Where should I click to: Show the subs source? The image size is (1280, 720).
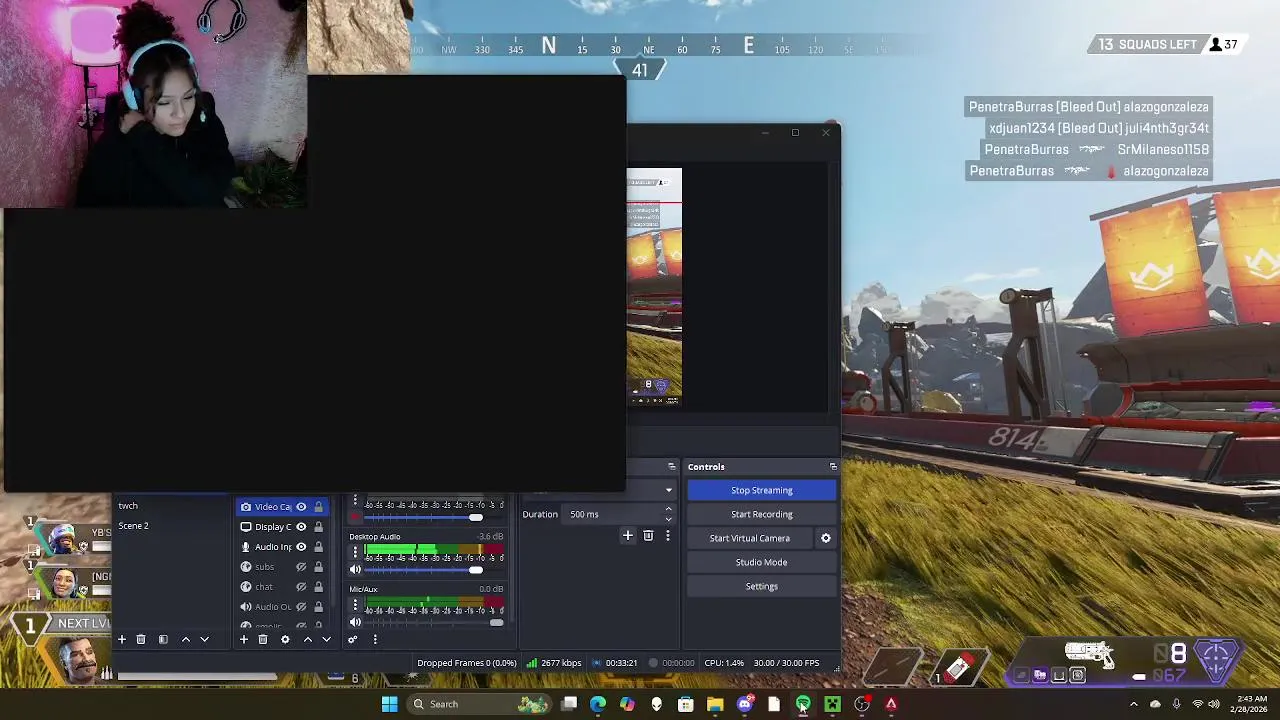pos(301,567)
